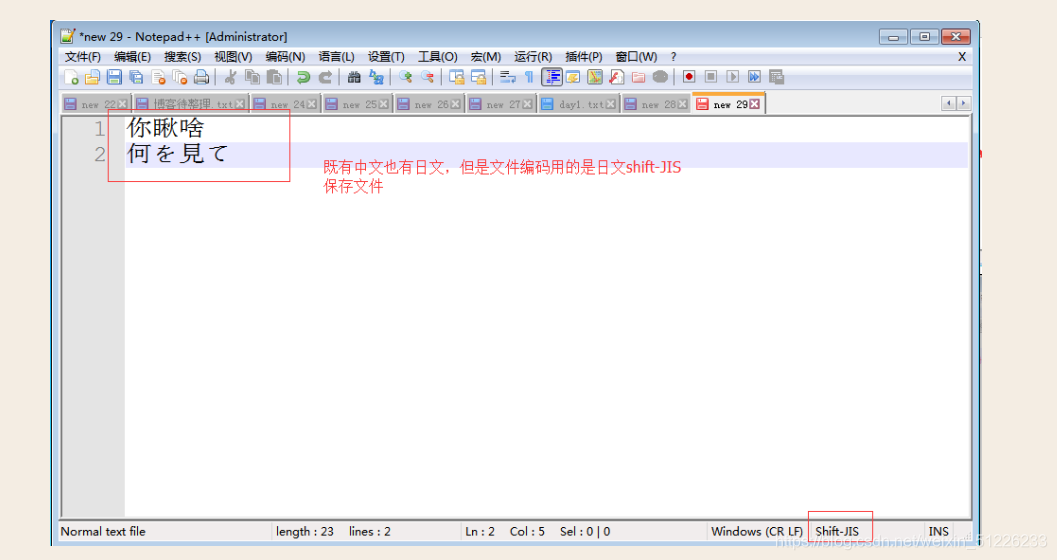1057x560 pixels.
Task: Toggle the Document Map icon
Action: (x=595, y=77)
